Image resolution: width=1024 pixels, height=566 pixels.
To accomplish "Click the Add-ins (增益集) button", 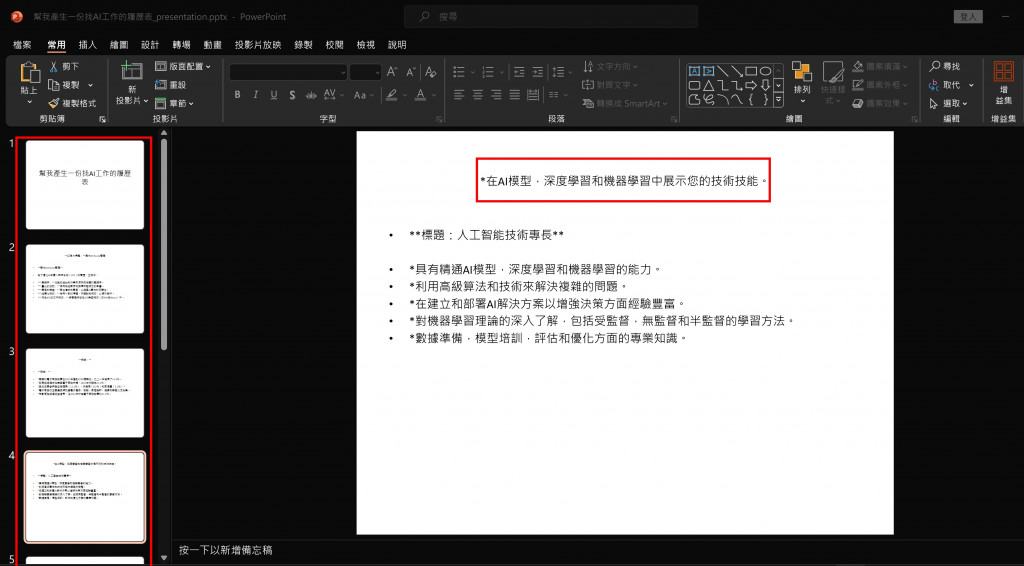I will click(x=1004, y=83).
